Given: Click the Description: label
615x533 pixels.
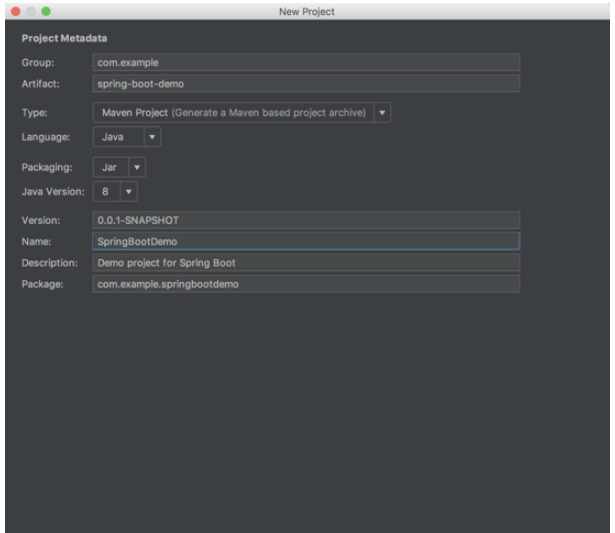Looking at the screenshot, I should point(49,262).
